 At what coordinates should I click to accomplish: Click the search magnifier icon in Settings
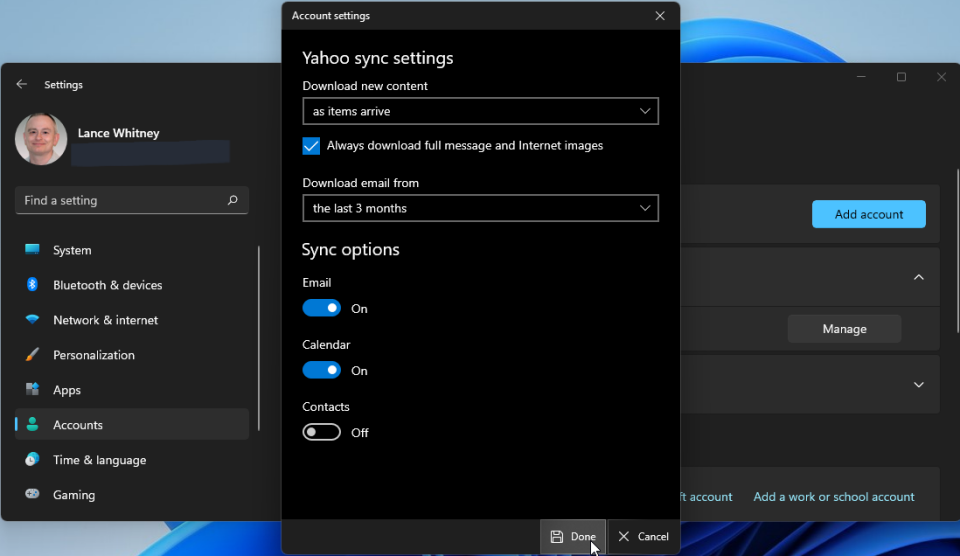(x=233, y=200)
